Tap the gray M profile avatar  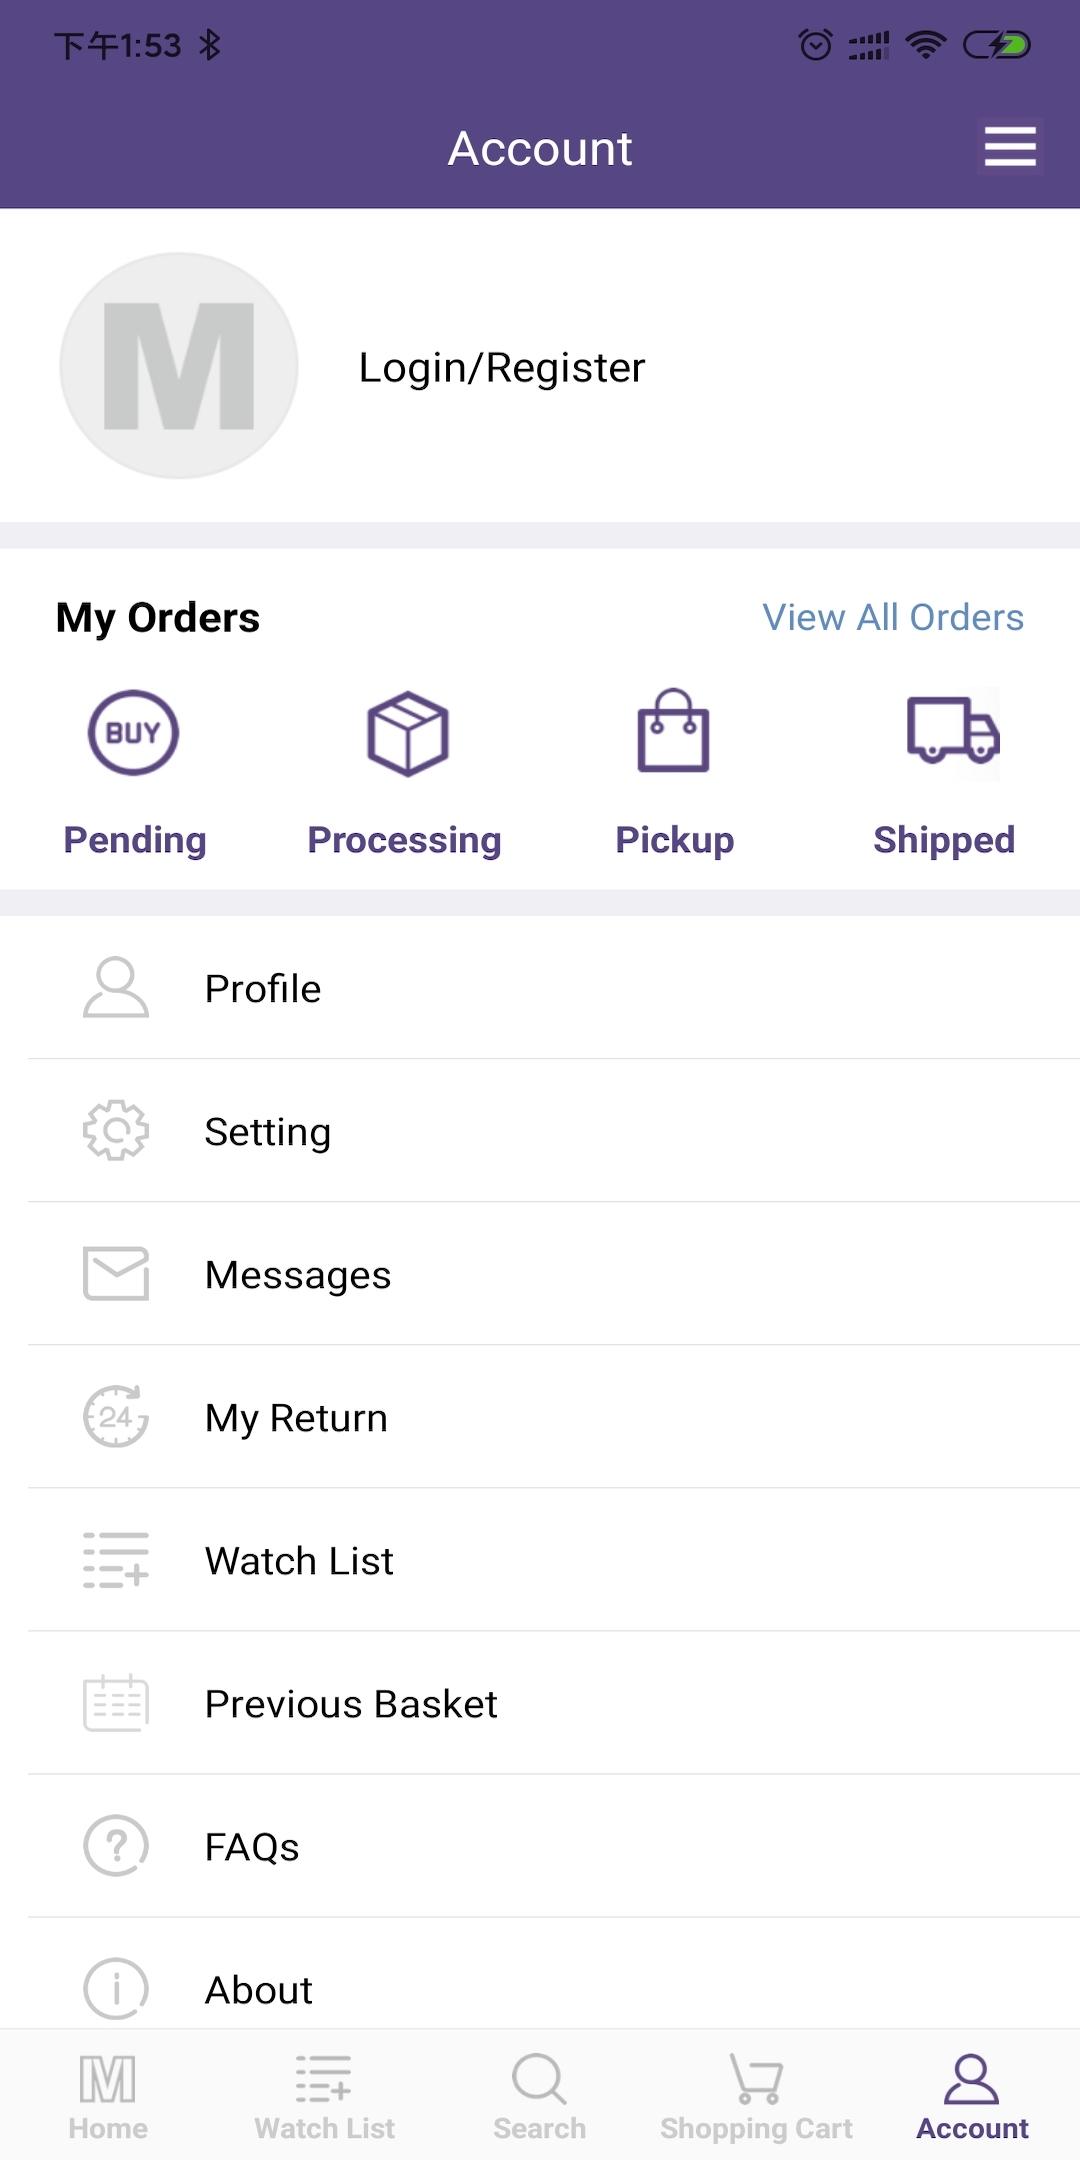179,365
